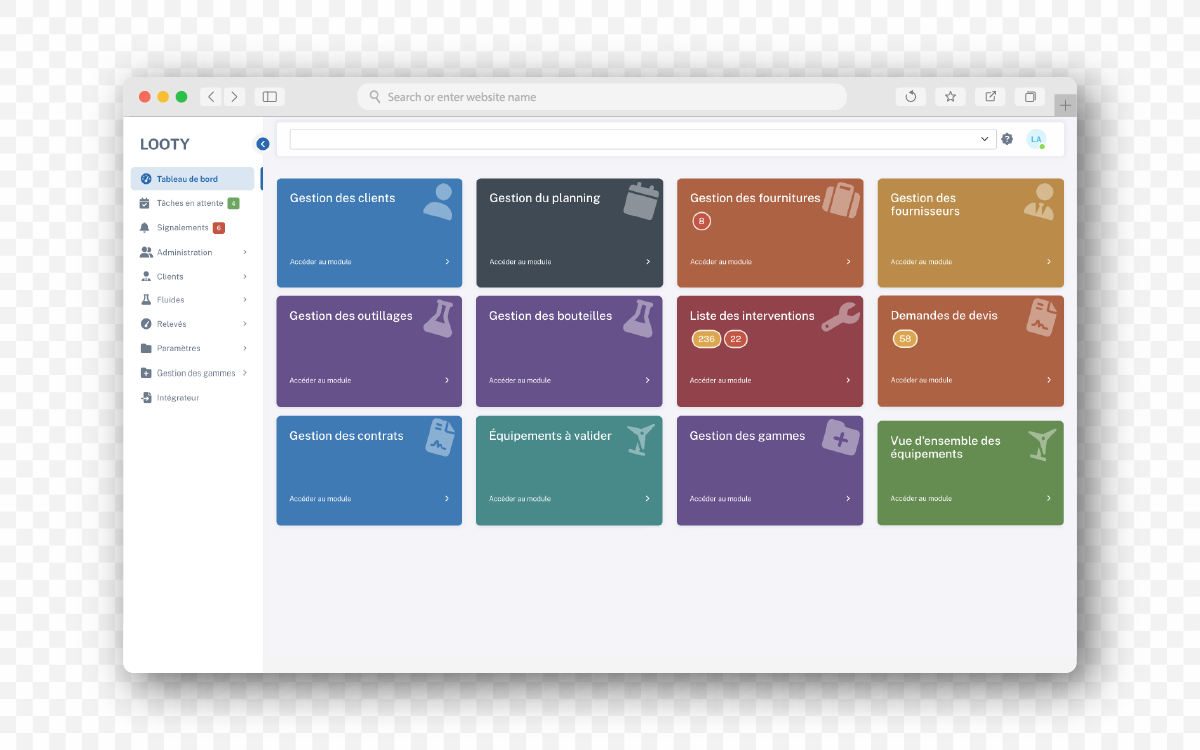
Task: Click the person icon on Gestion des clients card
Action: pyautogui.click(x=437, y=201)
